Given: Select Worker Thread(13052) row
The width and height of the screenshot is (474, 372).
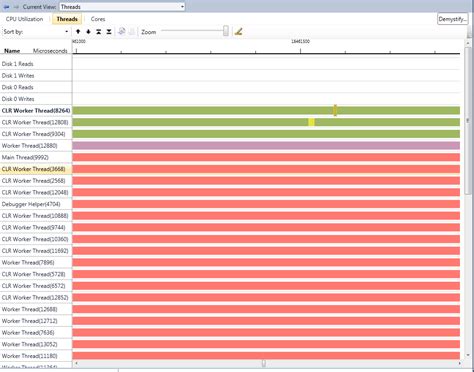Looking at the screenshot, I should (36, 344).
